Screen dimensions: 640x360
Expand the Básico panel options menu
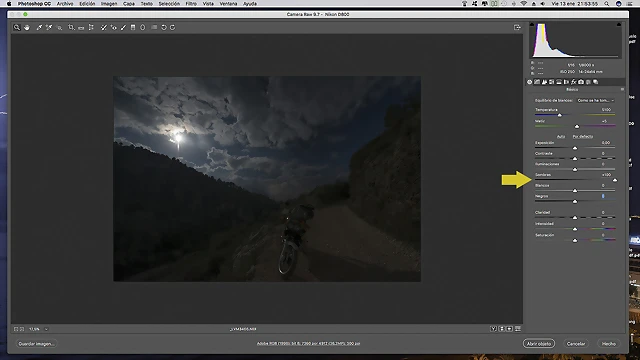click(622, 89)
